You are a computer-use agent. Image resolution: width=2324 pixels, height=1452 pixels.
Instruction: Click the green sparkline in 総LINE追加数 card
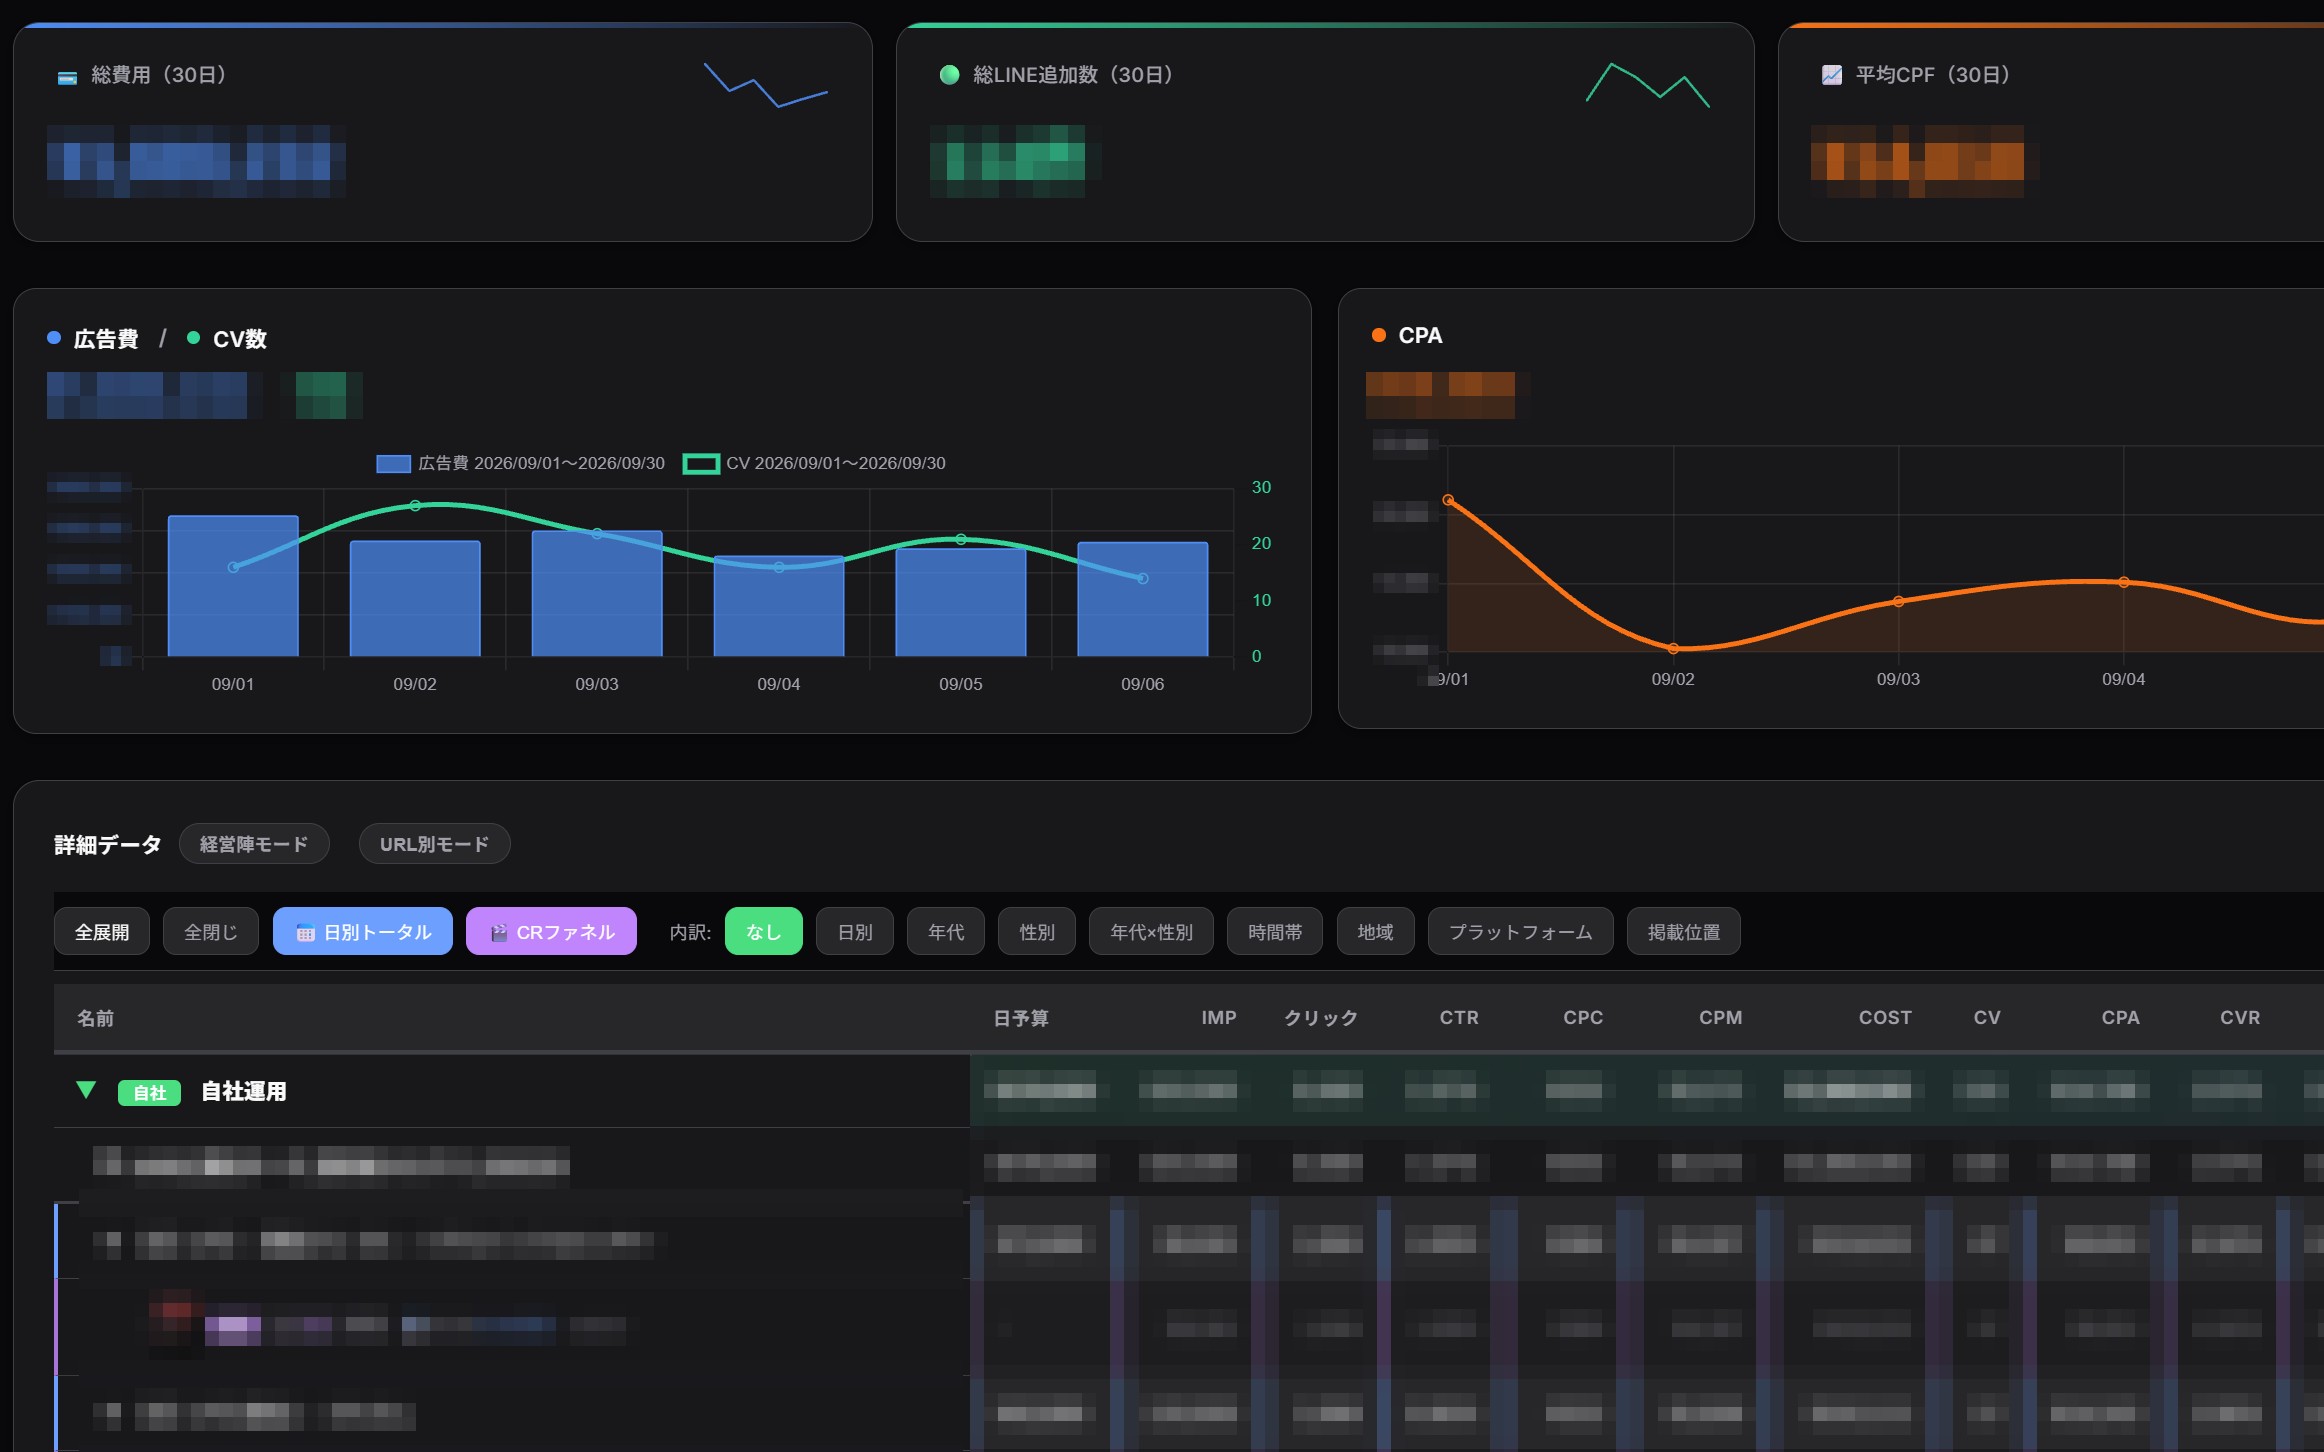pos(1648,85)
